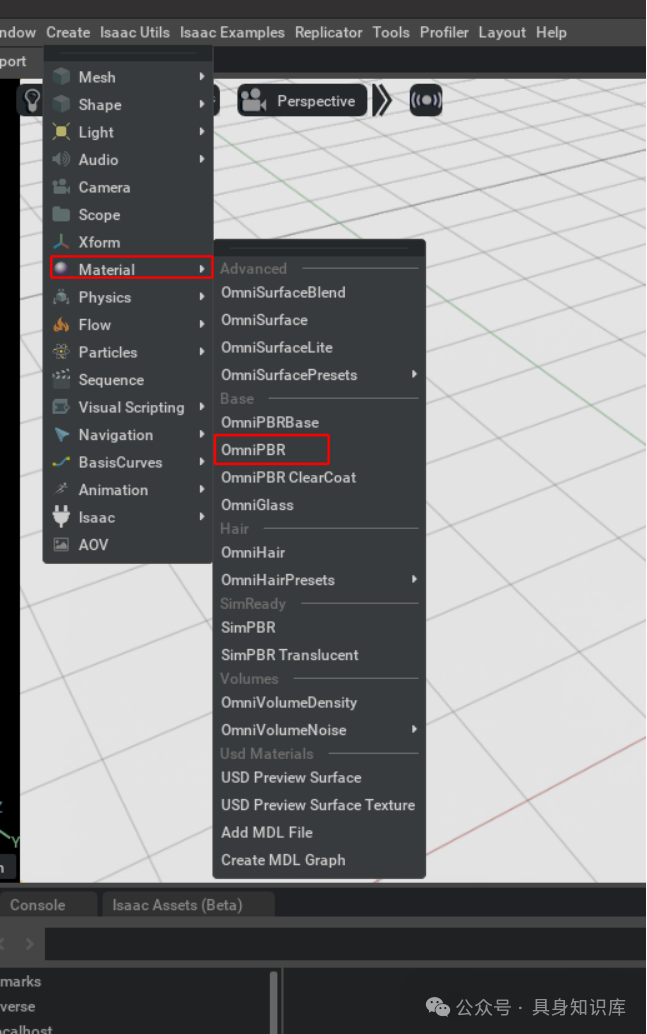
Task: Switch to the Isaac Assets (Beta) tab
Action: pos(177,905)
